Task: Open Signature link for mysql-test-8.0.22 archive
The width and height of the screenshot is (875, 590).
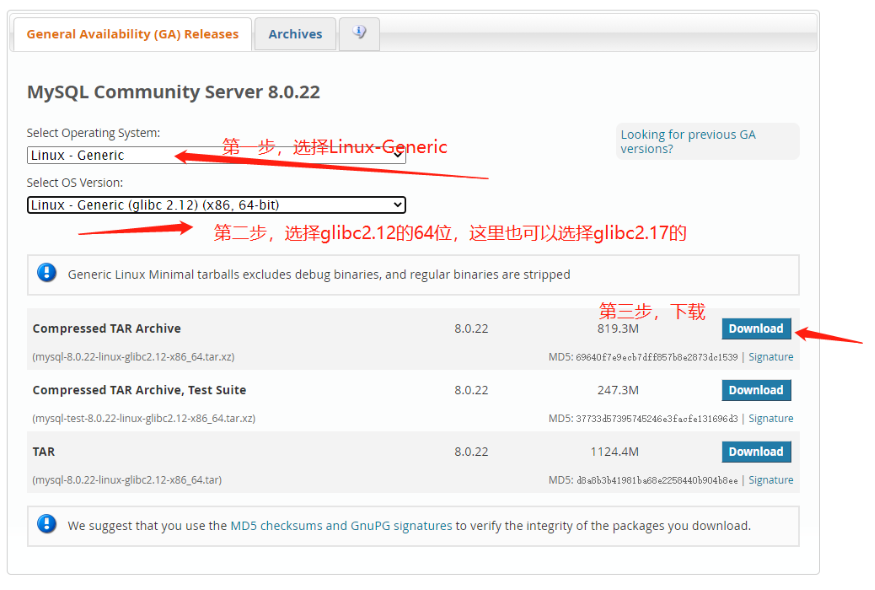Action: [771, 419]
